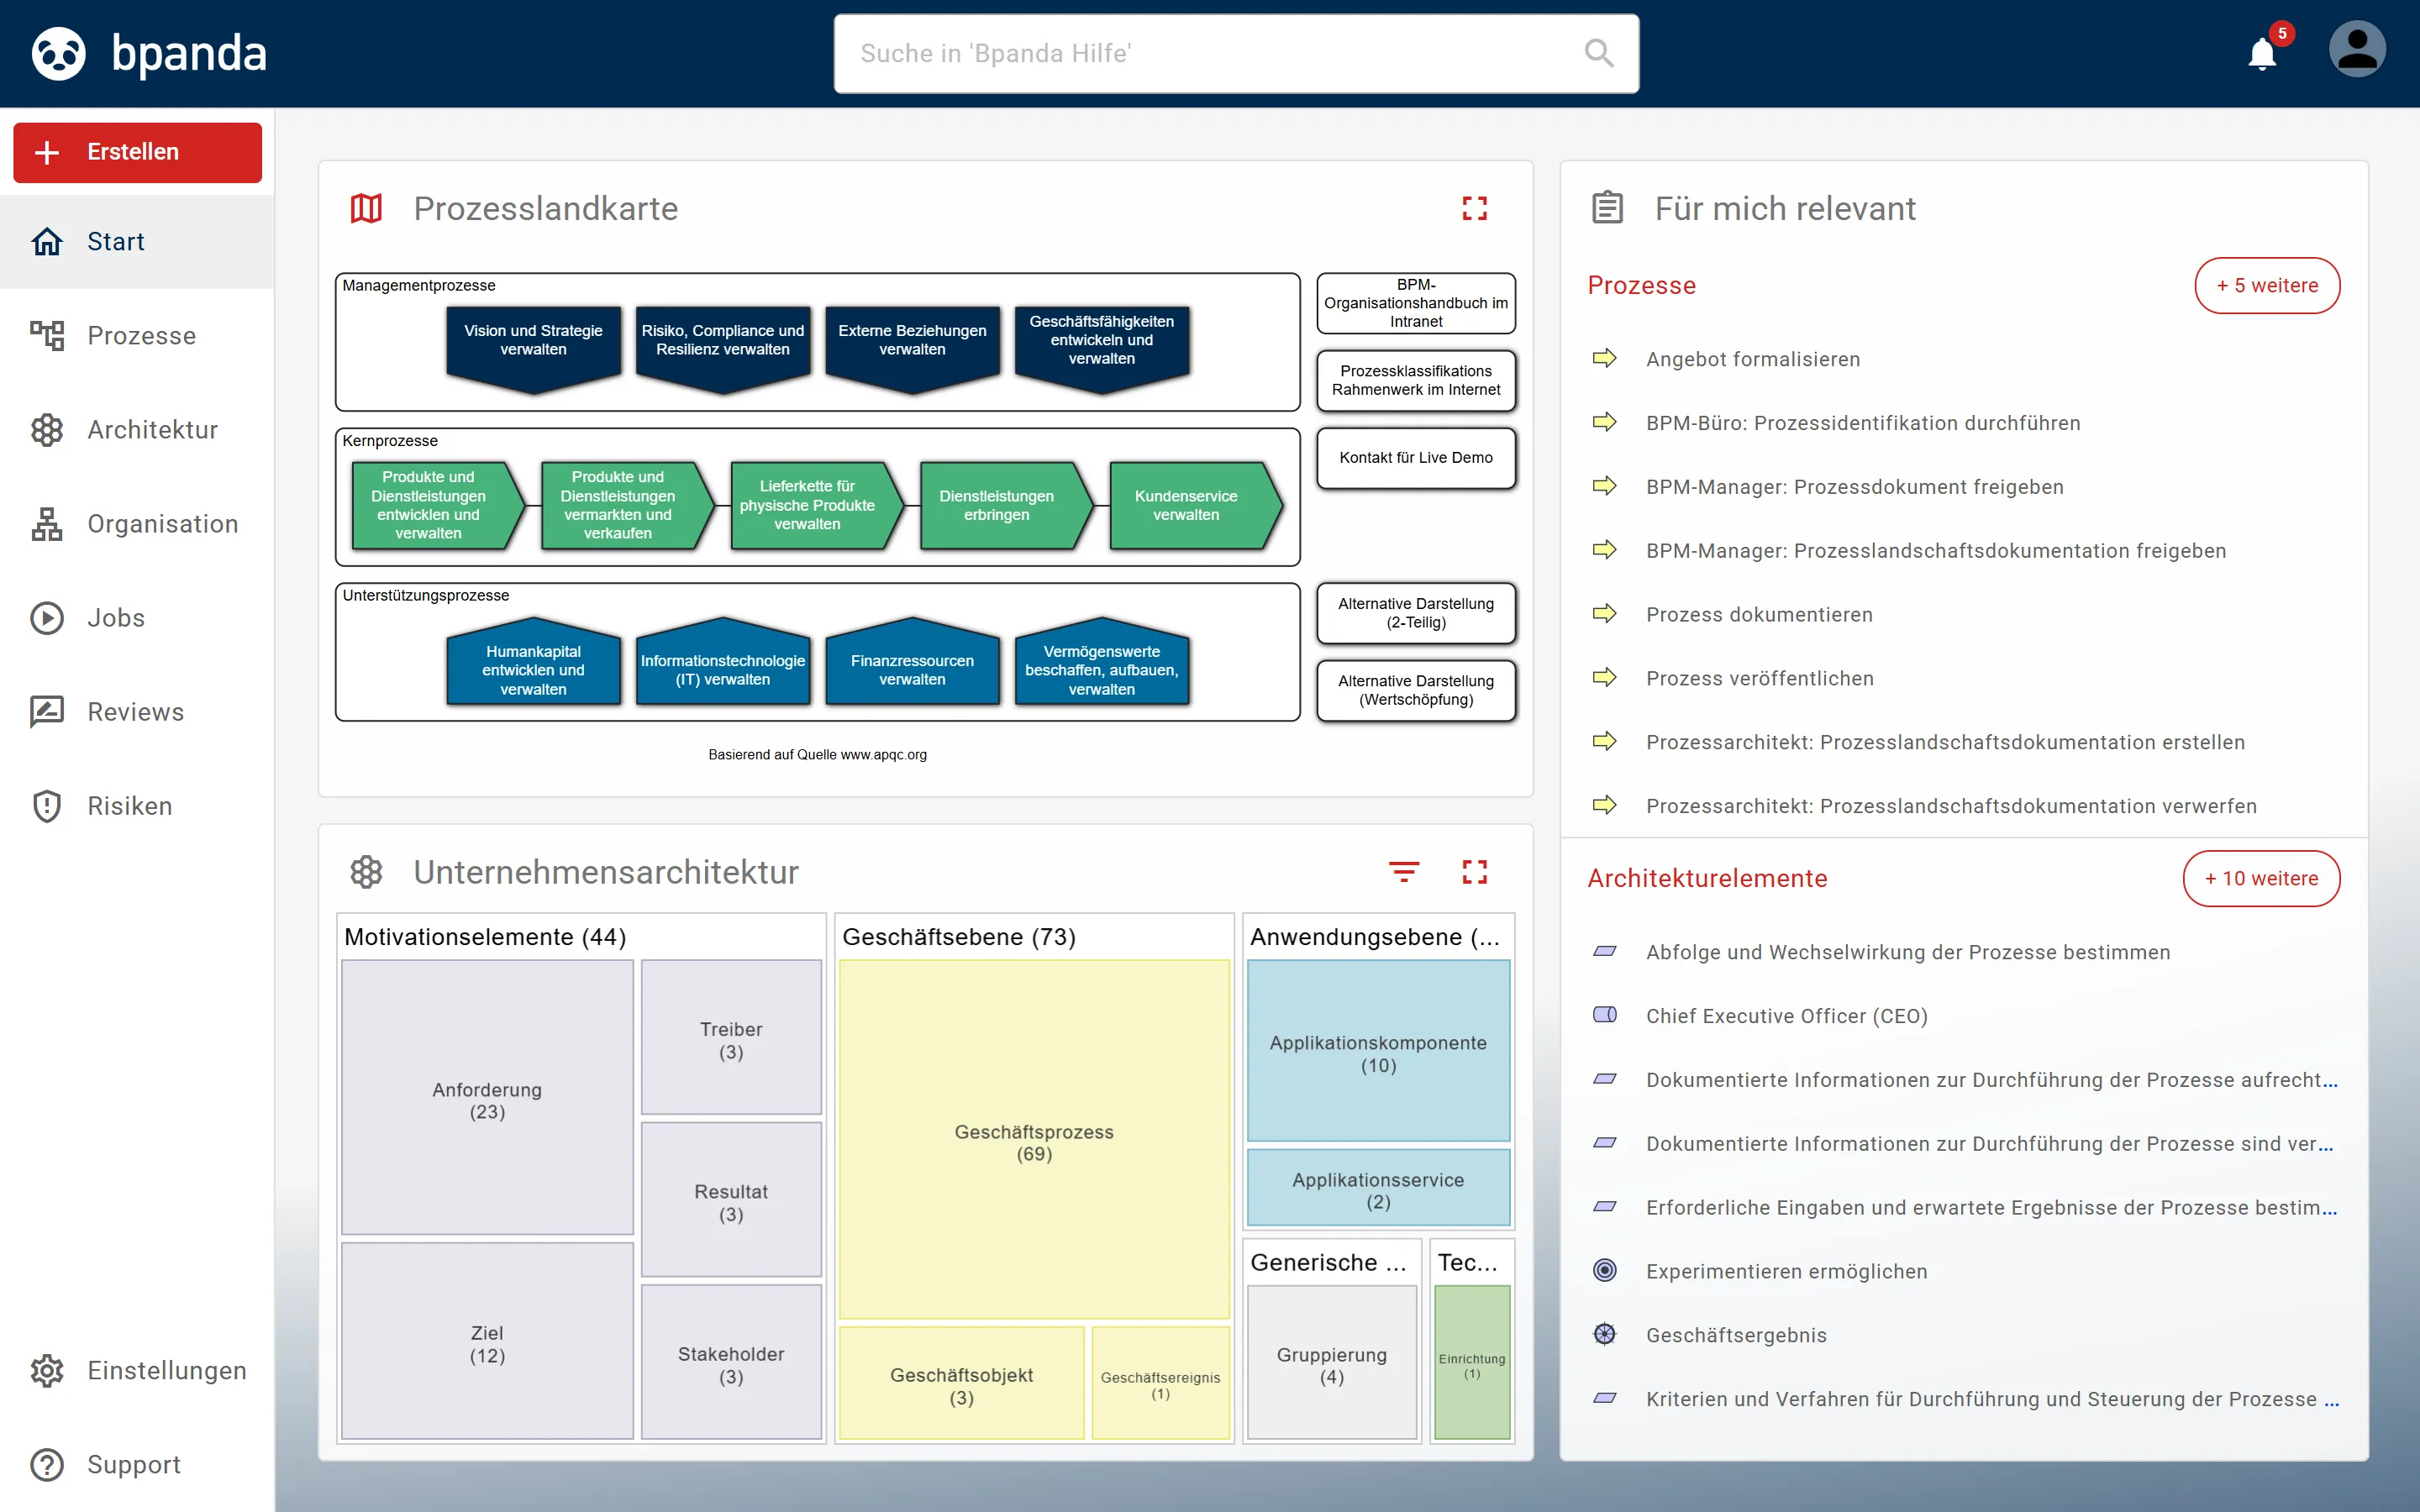Open Support in sidebar
Screen dimensions: 2420x1512
[x=137, y=1464]
